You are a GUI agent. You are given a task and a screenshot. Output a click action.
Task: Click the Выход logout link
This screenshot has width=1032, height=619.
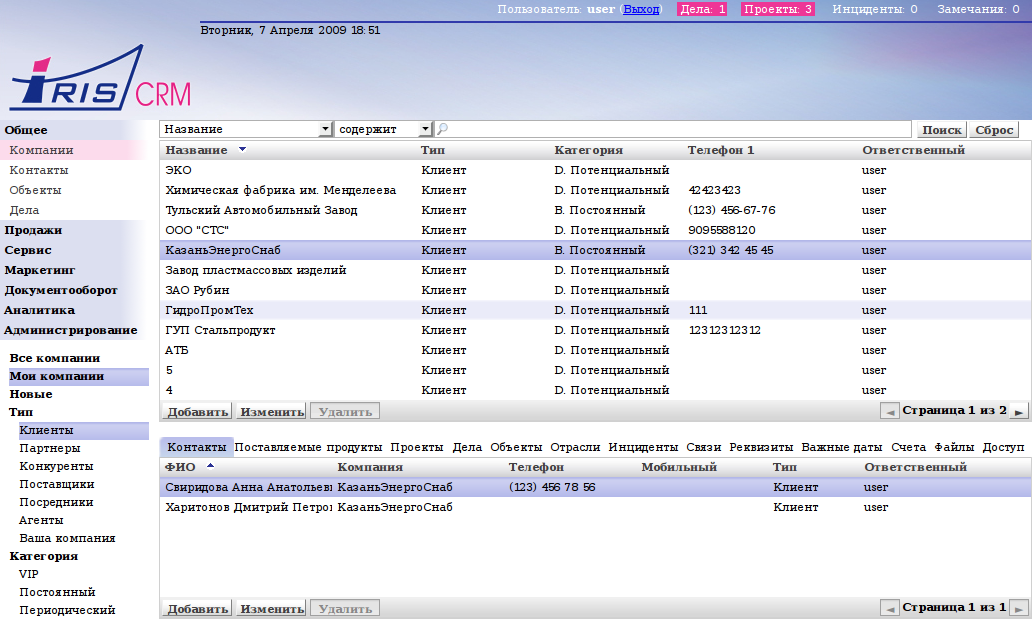641,9
